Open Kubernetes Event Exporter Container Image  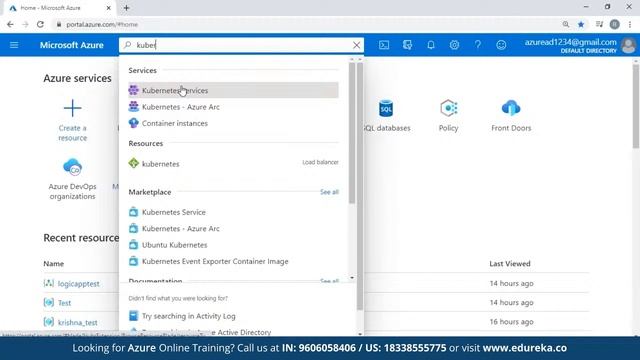pos(233,261)
